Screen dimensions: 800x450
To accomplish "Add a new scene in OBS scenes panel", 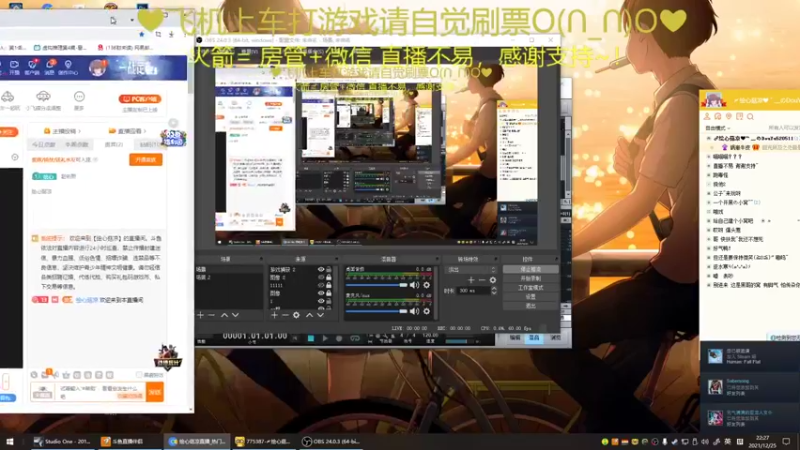I will tap(201, 315).
